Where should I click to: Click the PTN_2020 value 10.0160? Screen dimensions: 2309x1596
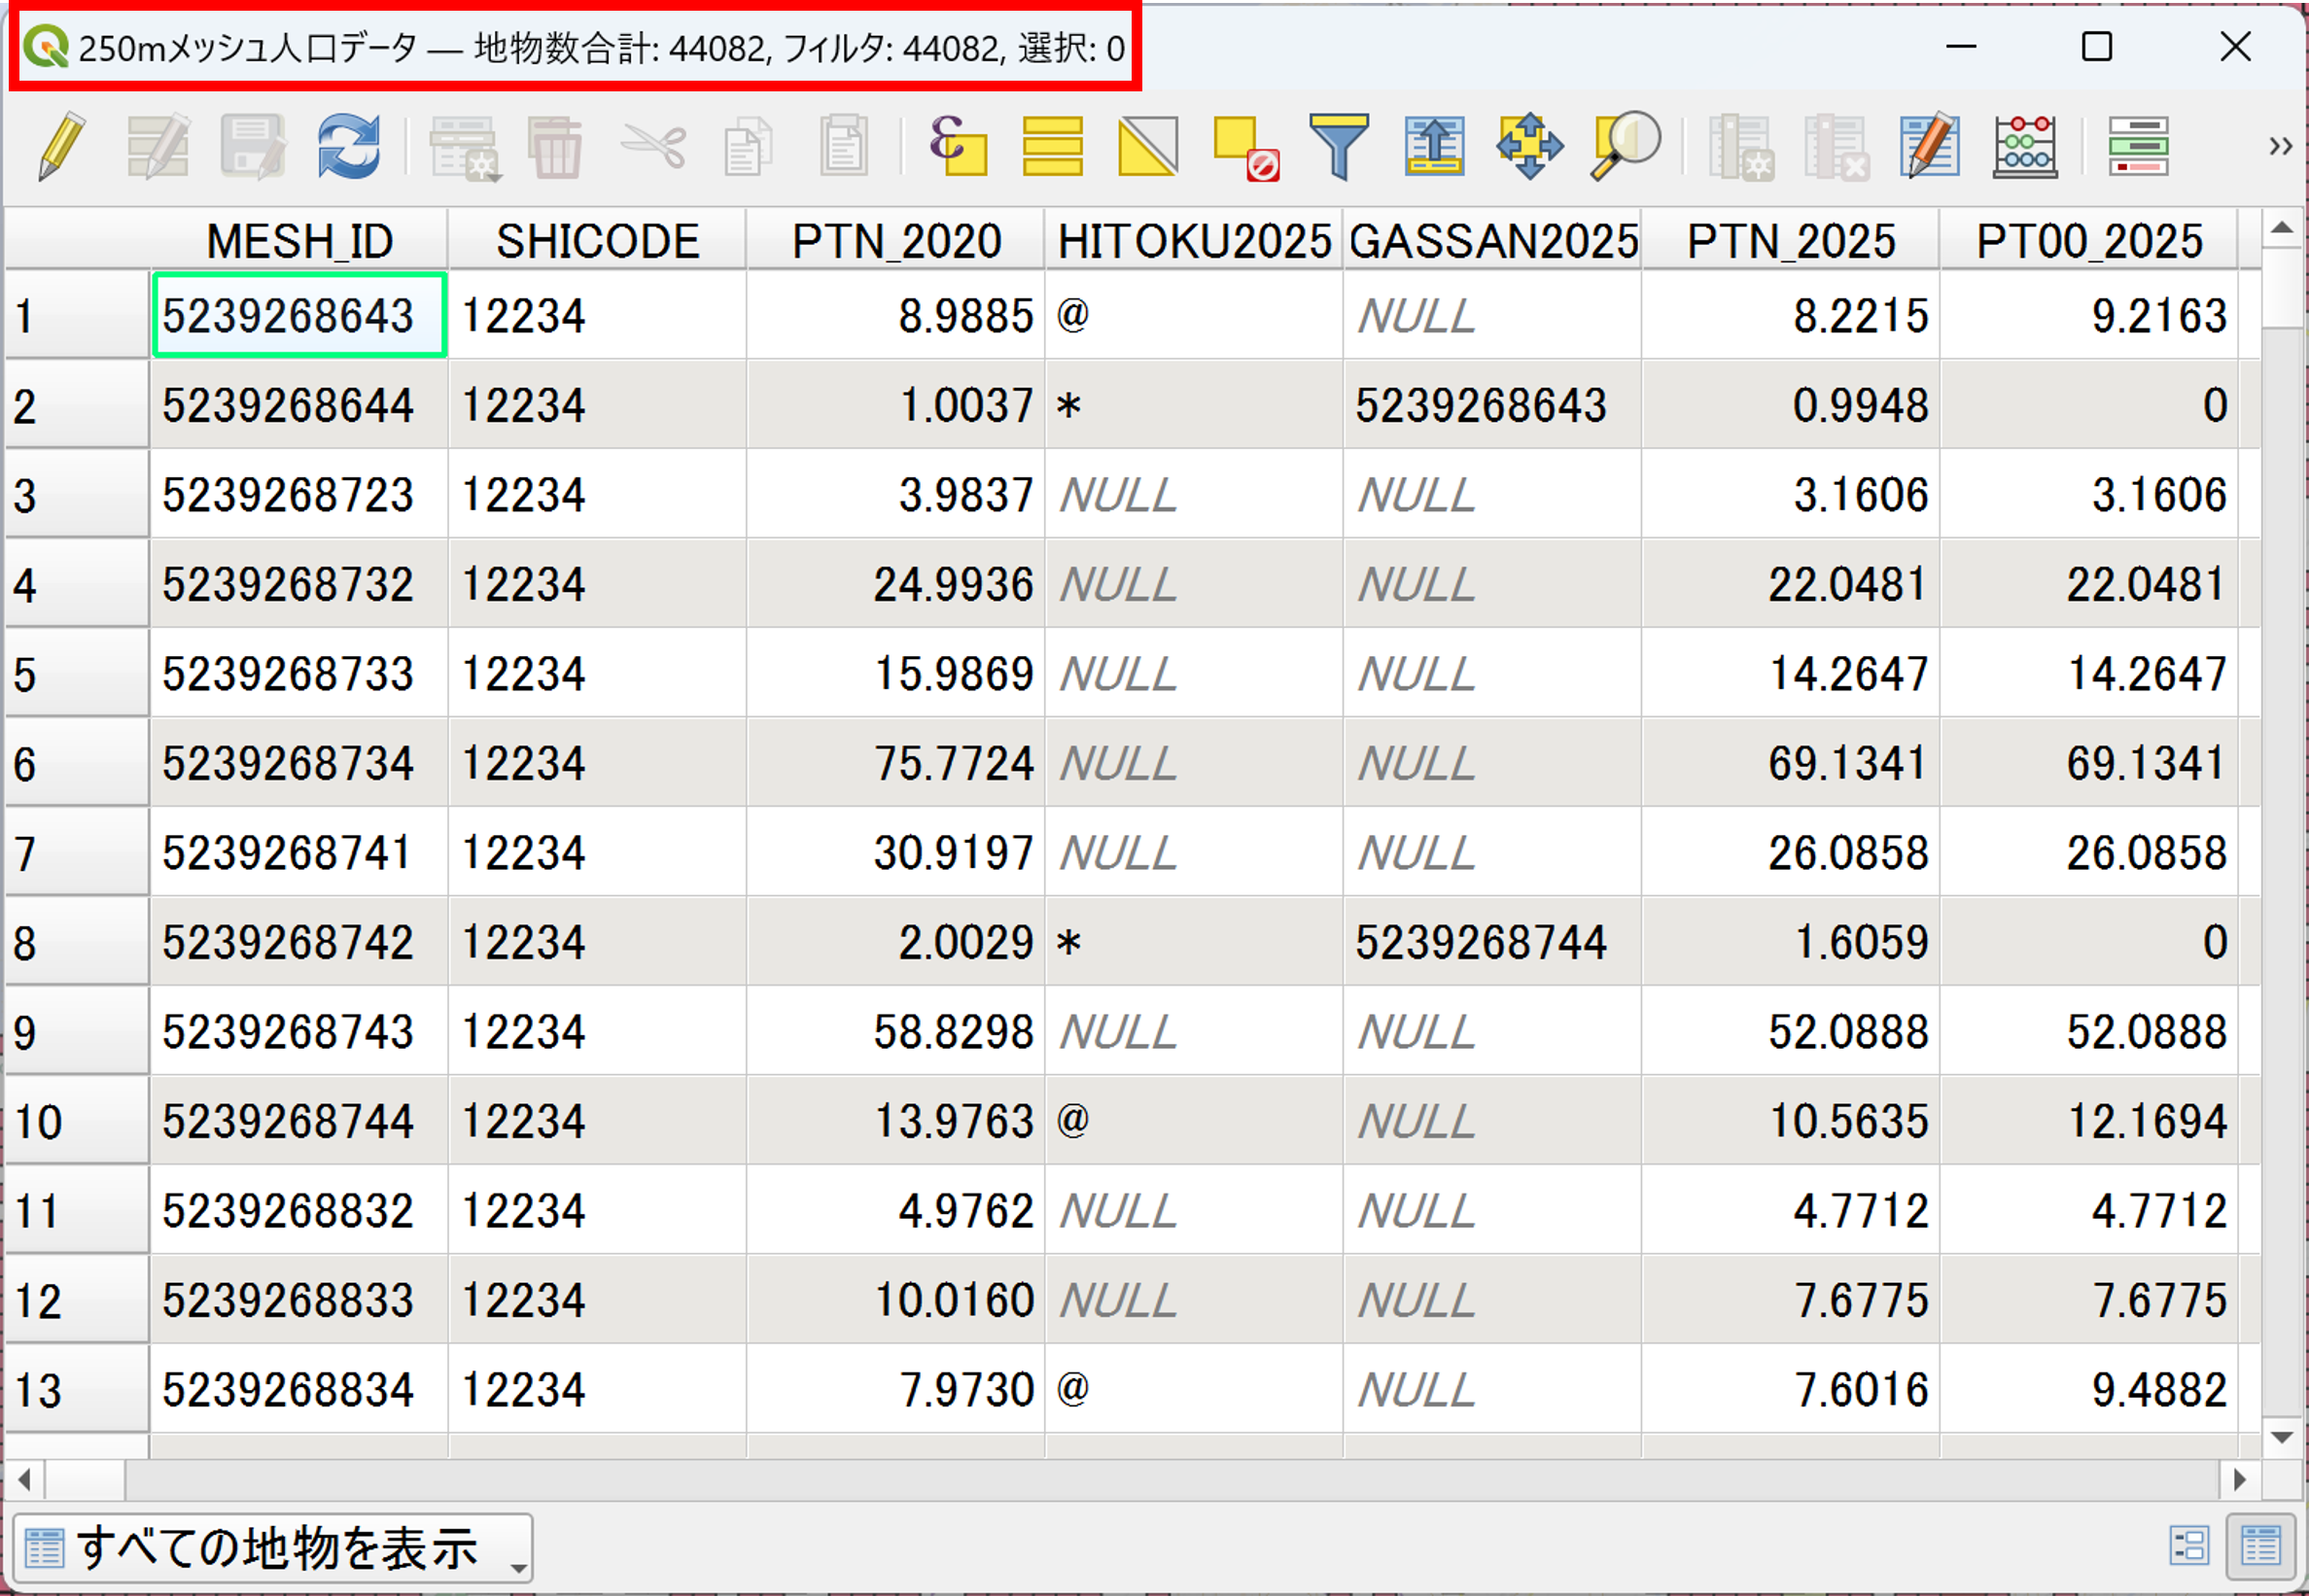tap(896, 1300)
